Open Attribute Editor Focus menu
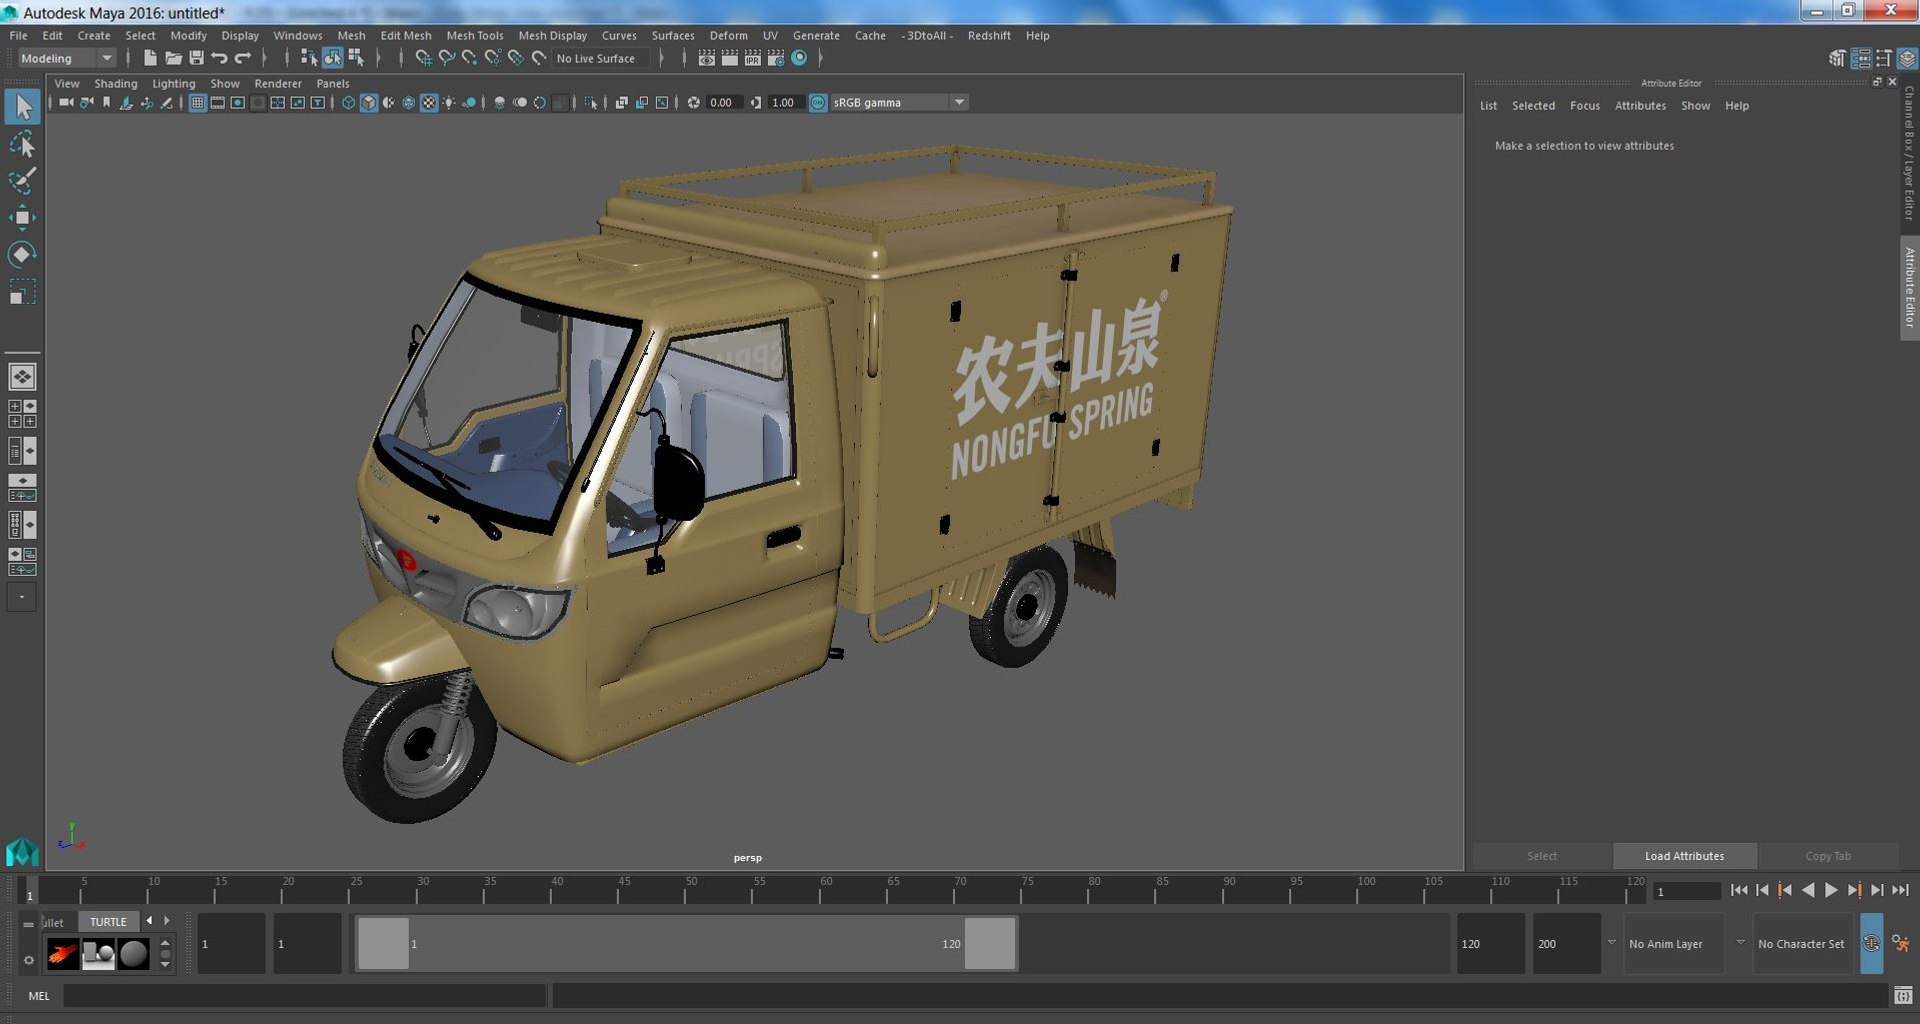Screen dimensions: 1920x1024 tap(1585, 106)
